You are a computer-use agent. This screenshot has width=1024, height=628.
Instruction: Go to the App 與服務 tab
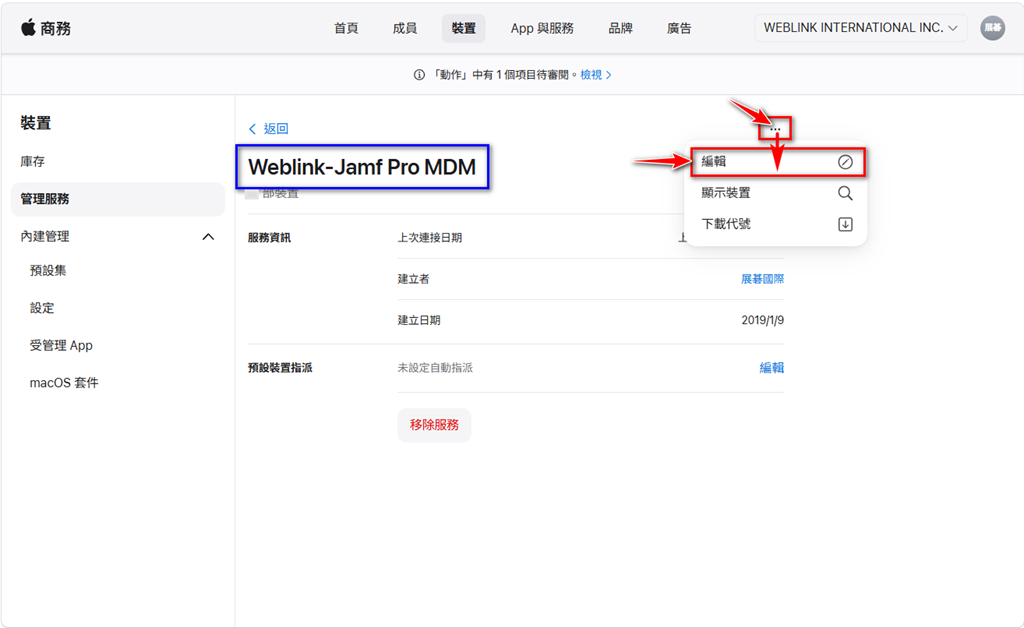pyautogui.click(x=542, y=28)
